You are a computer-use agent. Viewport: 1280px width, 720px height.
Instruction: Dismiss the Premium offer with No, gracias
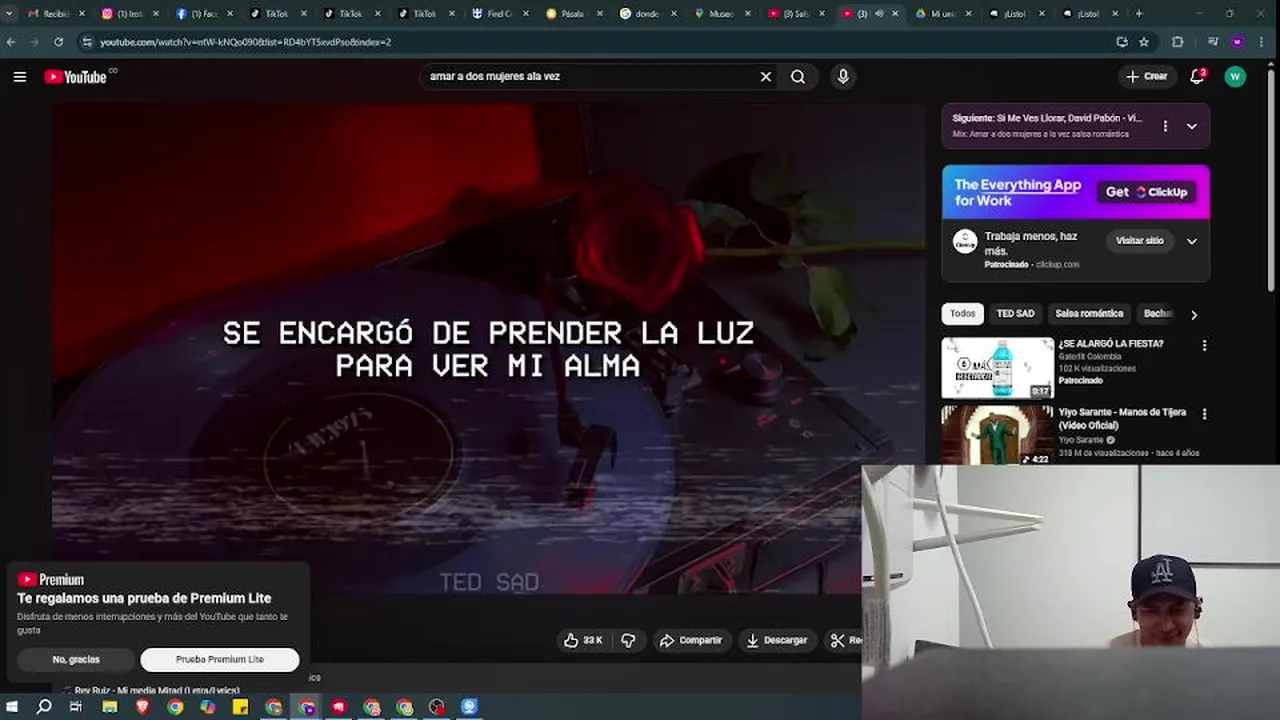(x=76, y=659)
